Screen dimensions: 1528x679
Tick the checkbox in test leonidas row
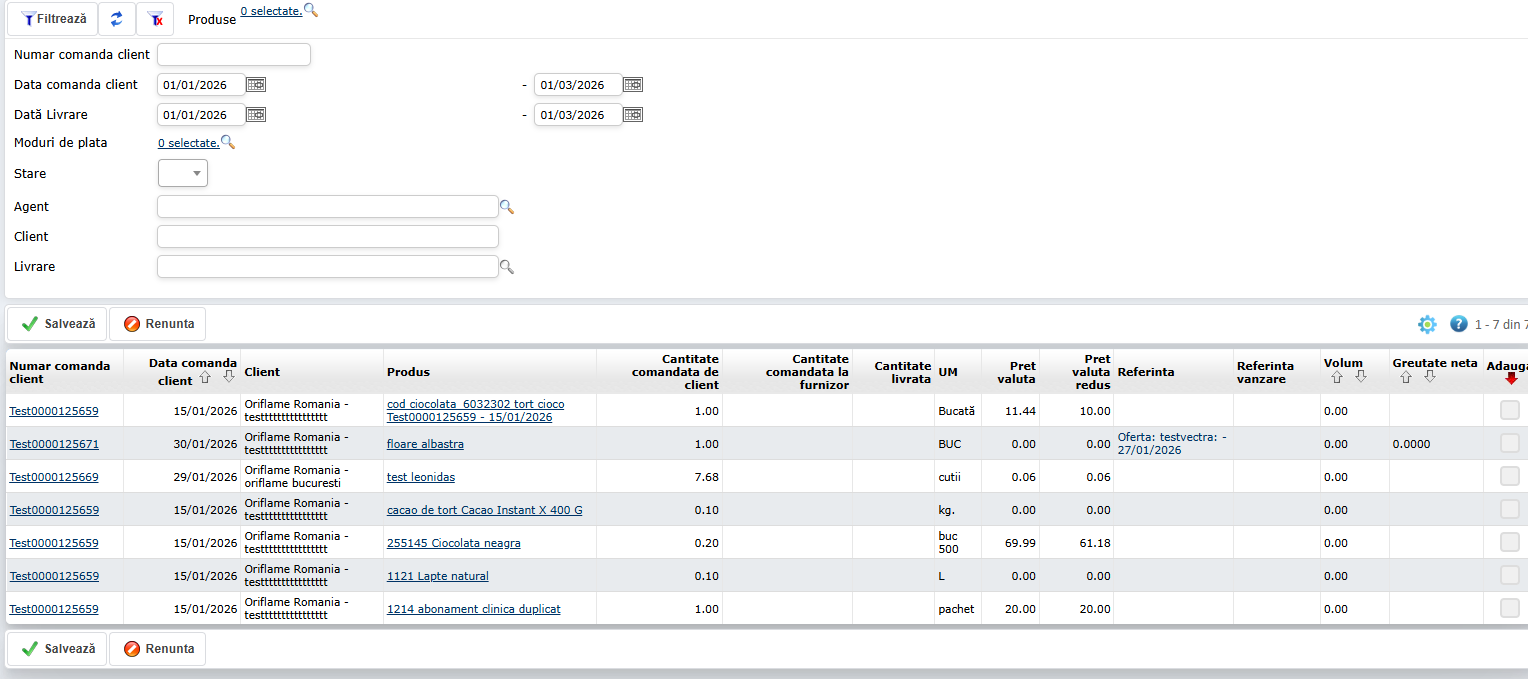1509,476
